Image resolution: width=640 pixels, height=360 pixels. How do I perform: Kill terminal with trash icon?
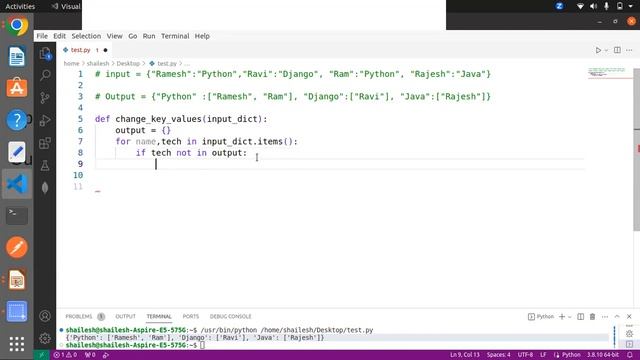tap(592, 316)
